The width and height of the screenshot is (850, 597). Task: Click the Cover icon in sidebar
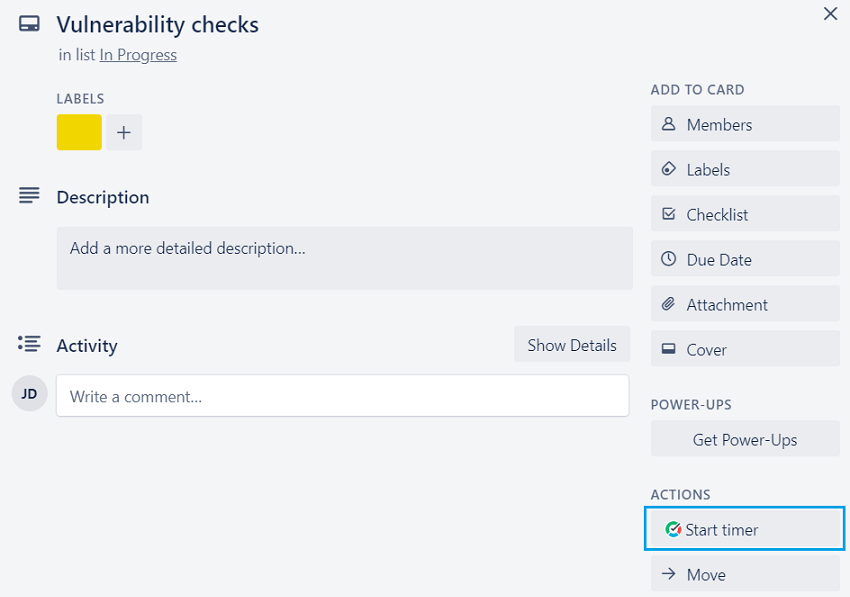point(669,350)
